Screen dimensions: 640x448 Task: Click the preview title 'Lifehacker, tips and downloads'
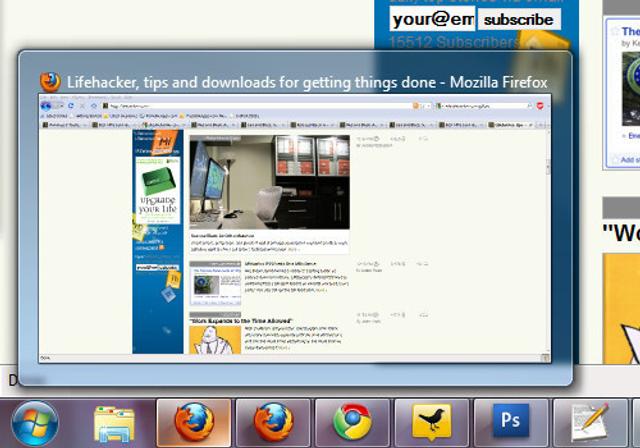tap(171, 83)
